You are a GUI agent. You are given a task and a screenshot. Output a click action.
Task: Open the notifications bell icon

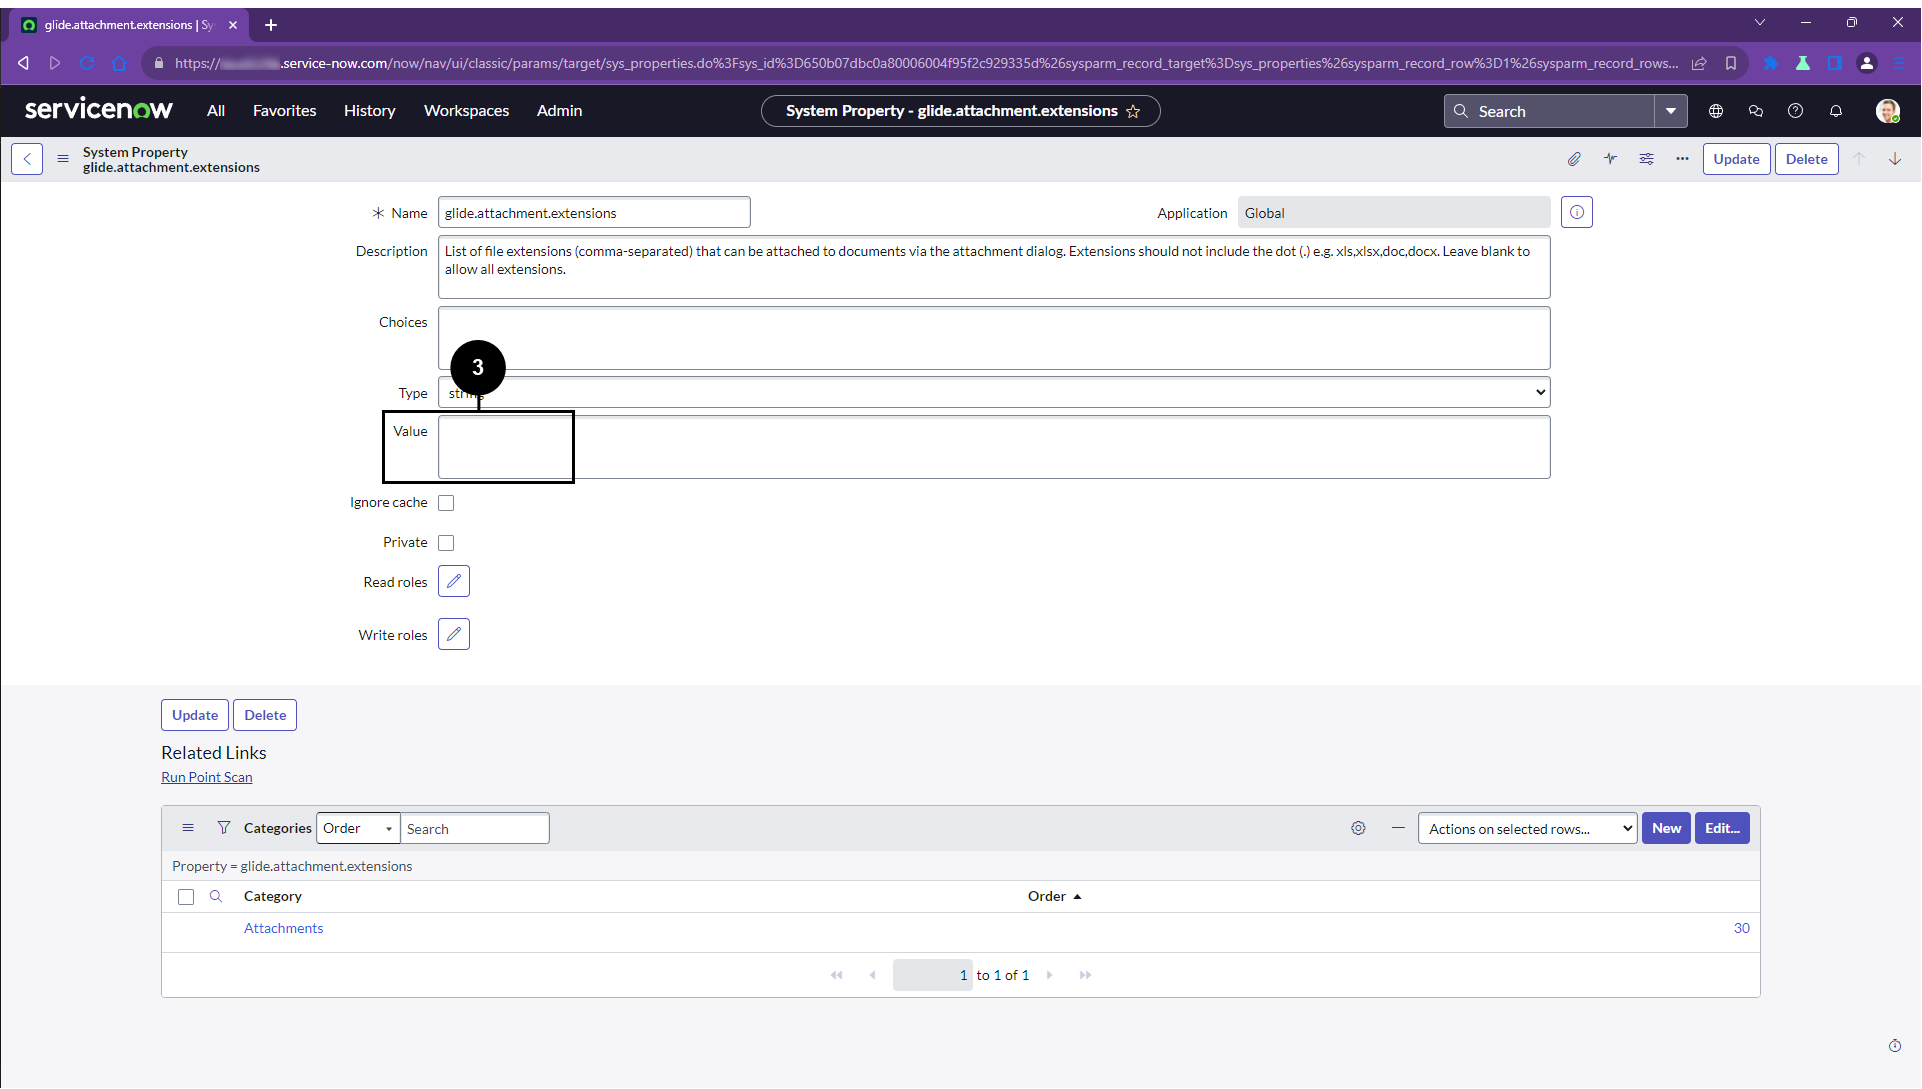point(1836,111)
